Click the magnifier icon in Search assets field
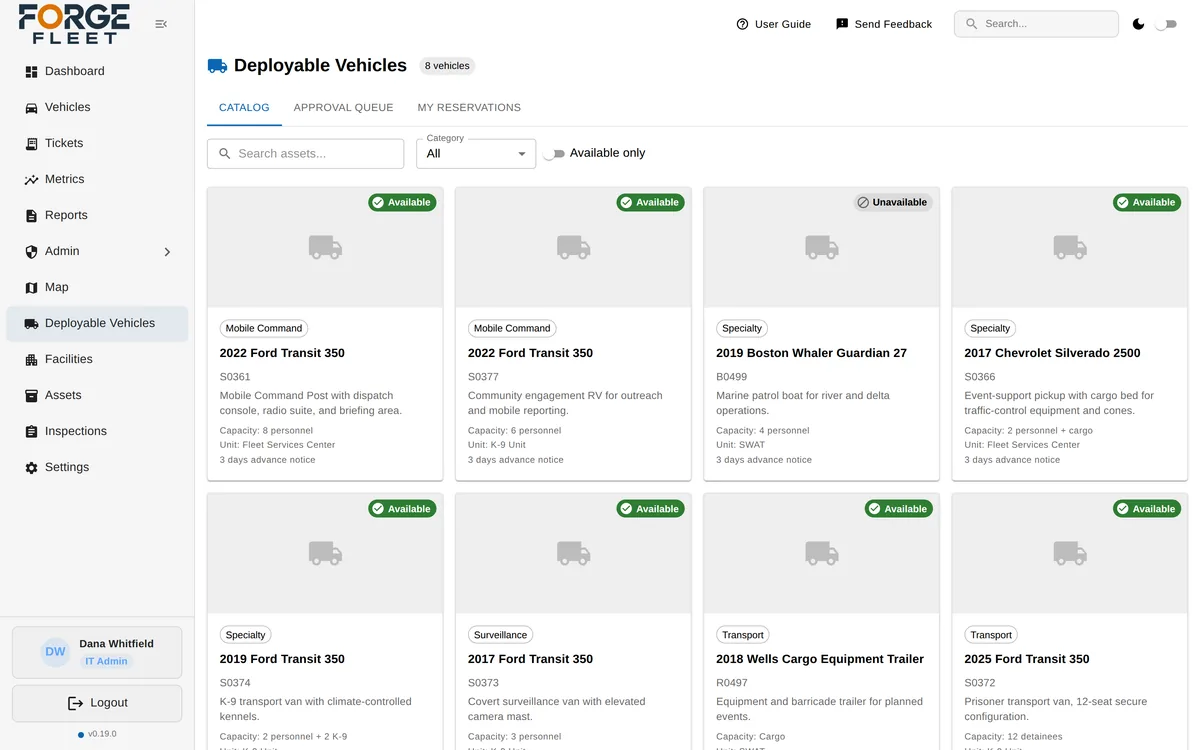This screenshot has height=750, width=1200. (225, 154)
